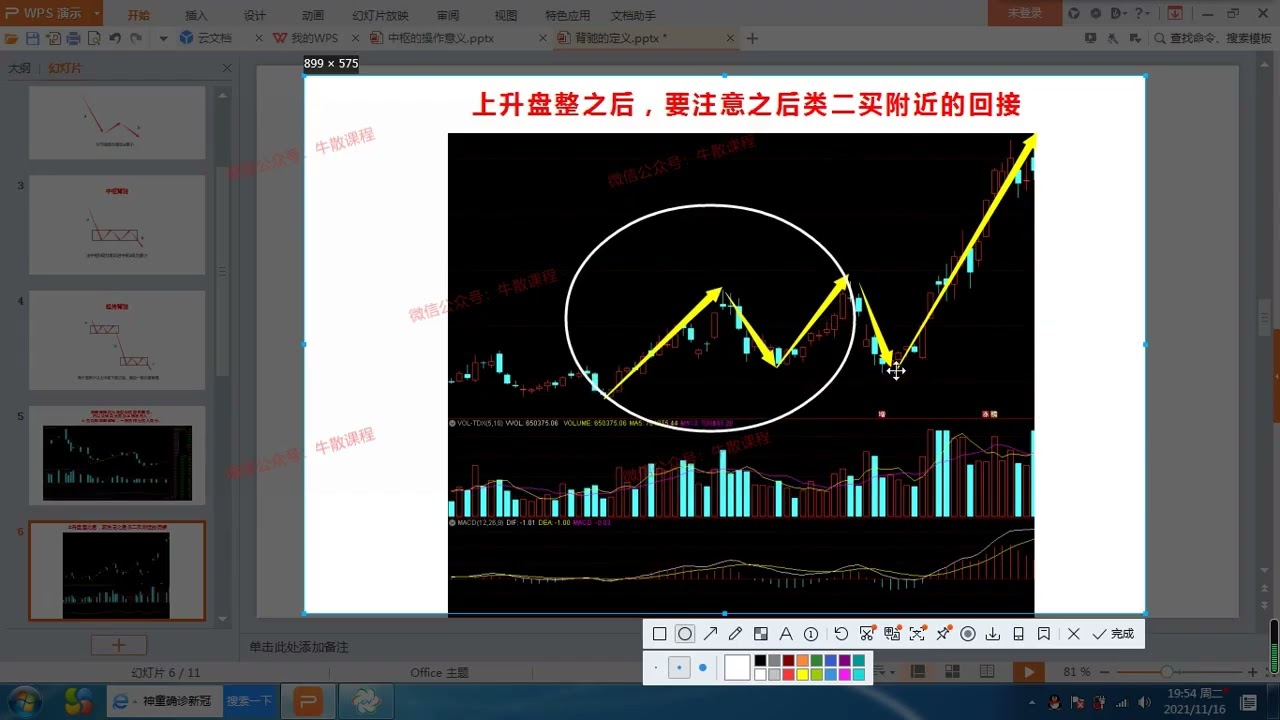Click the notes area 单击此处添加备注
Screen dimensions: 1280x720
(x=299, y=647)
